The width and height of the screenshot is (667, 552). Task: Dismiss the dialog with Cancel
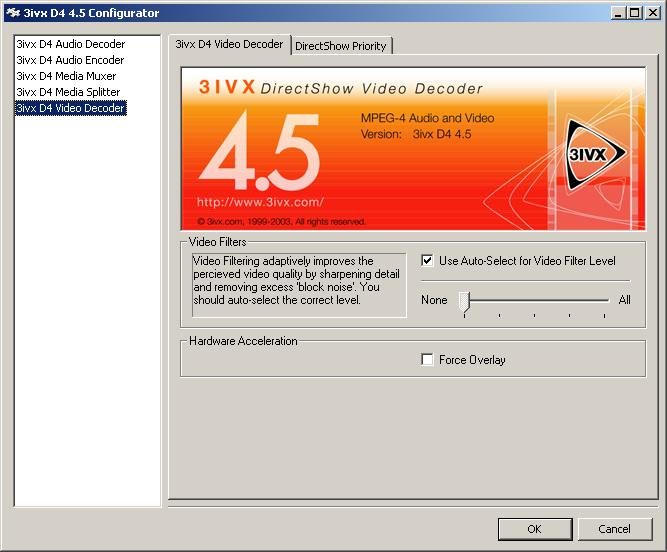pyautogui.click(x=615, y=529)
